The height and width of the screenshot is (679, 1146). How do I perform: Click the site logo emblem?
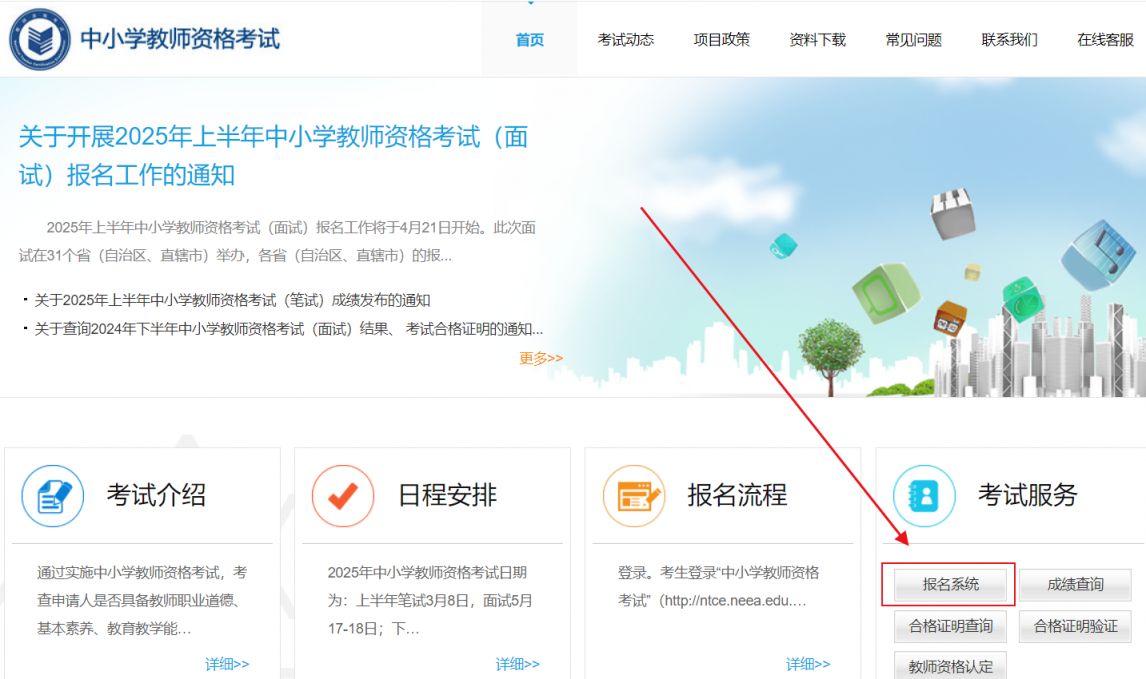click(x=39, y=39)
